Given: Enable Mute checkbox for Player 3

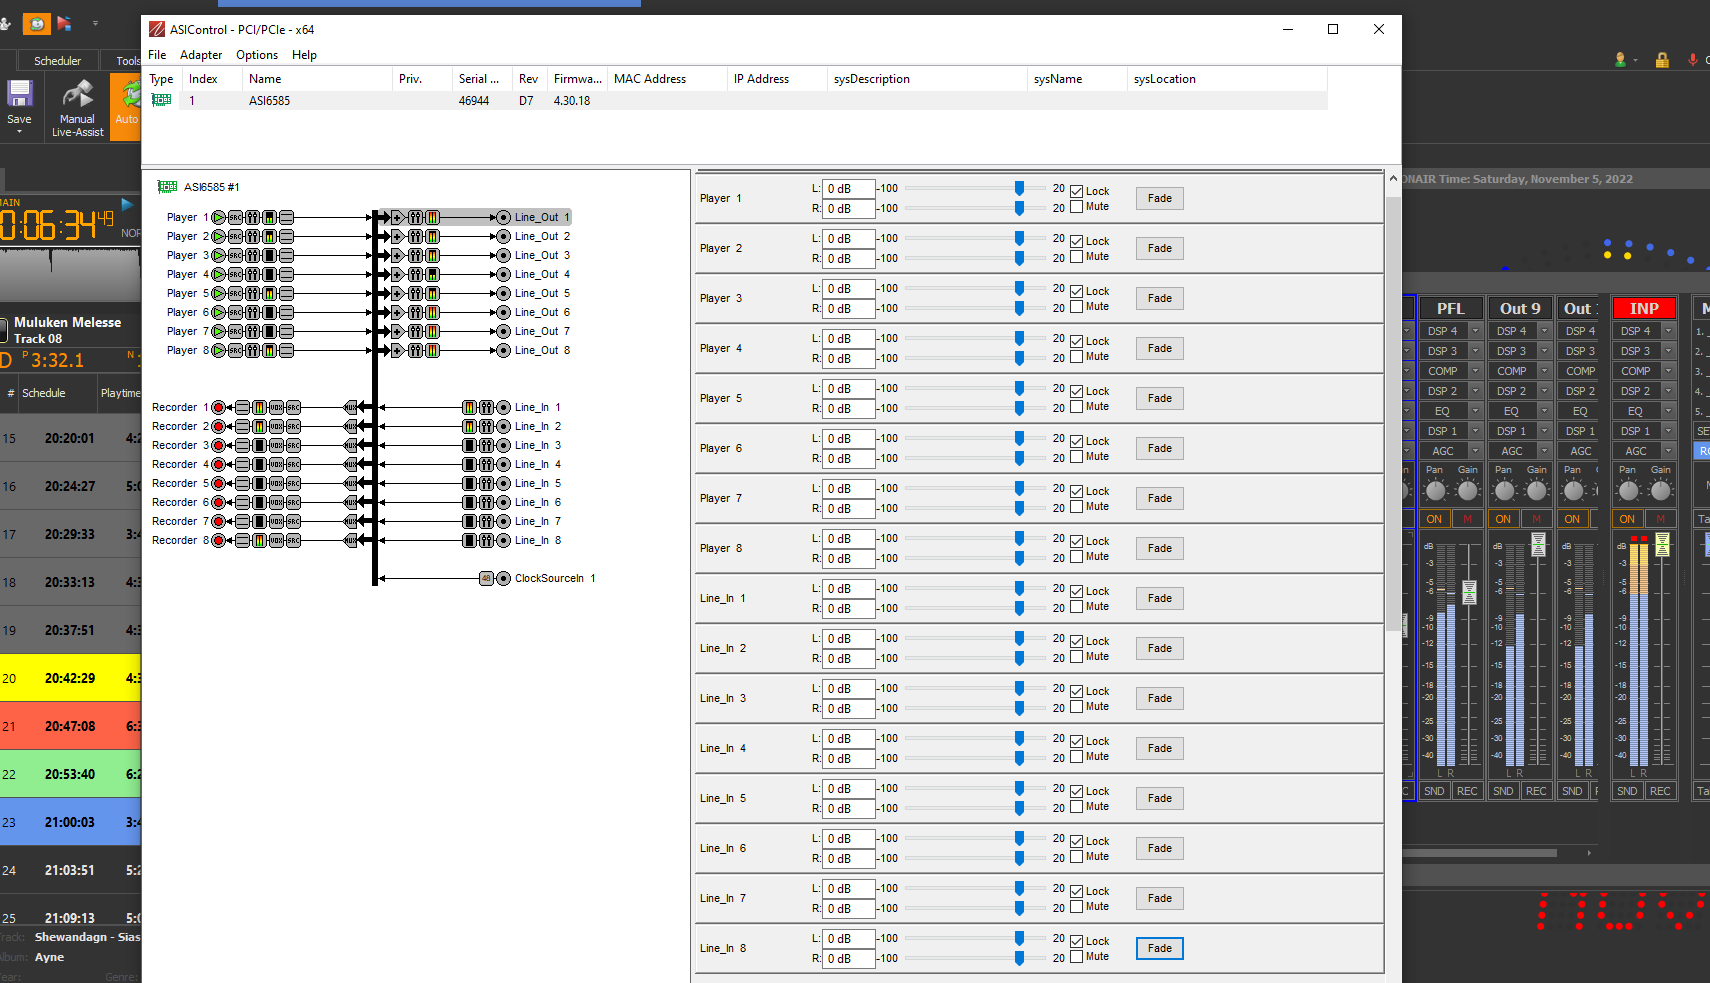Looking at the screenshot, I should point(1077,307).
